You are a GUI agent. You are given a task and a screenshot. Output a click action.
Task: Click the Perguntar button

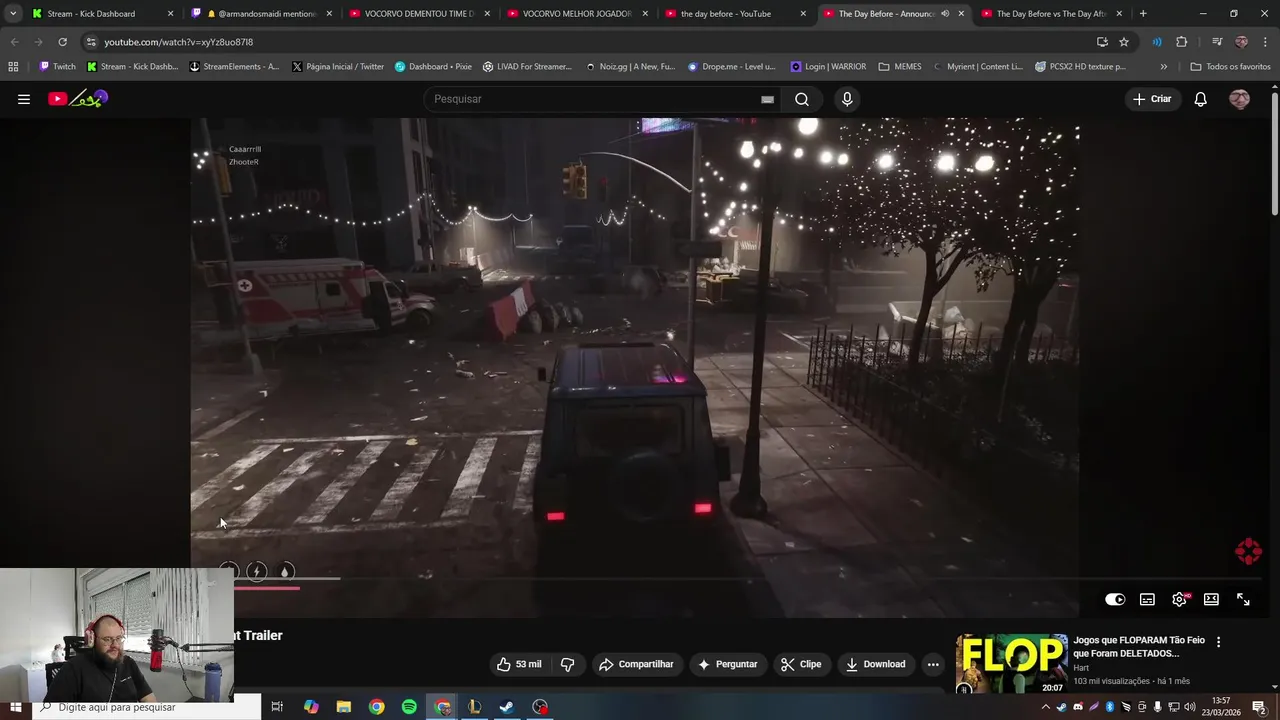click(x=728, y=664)
